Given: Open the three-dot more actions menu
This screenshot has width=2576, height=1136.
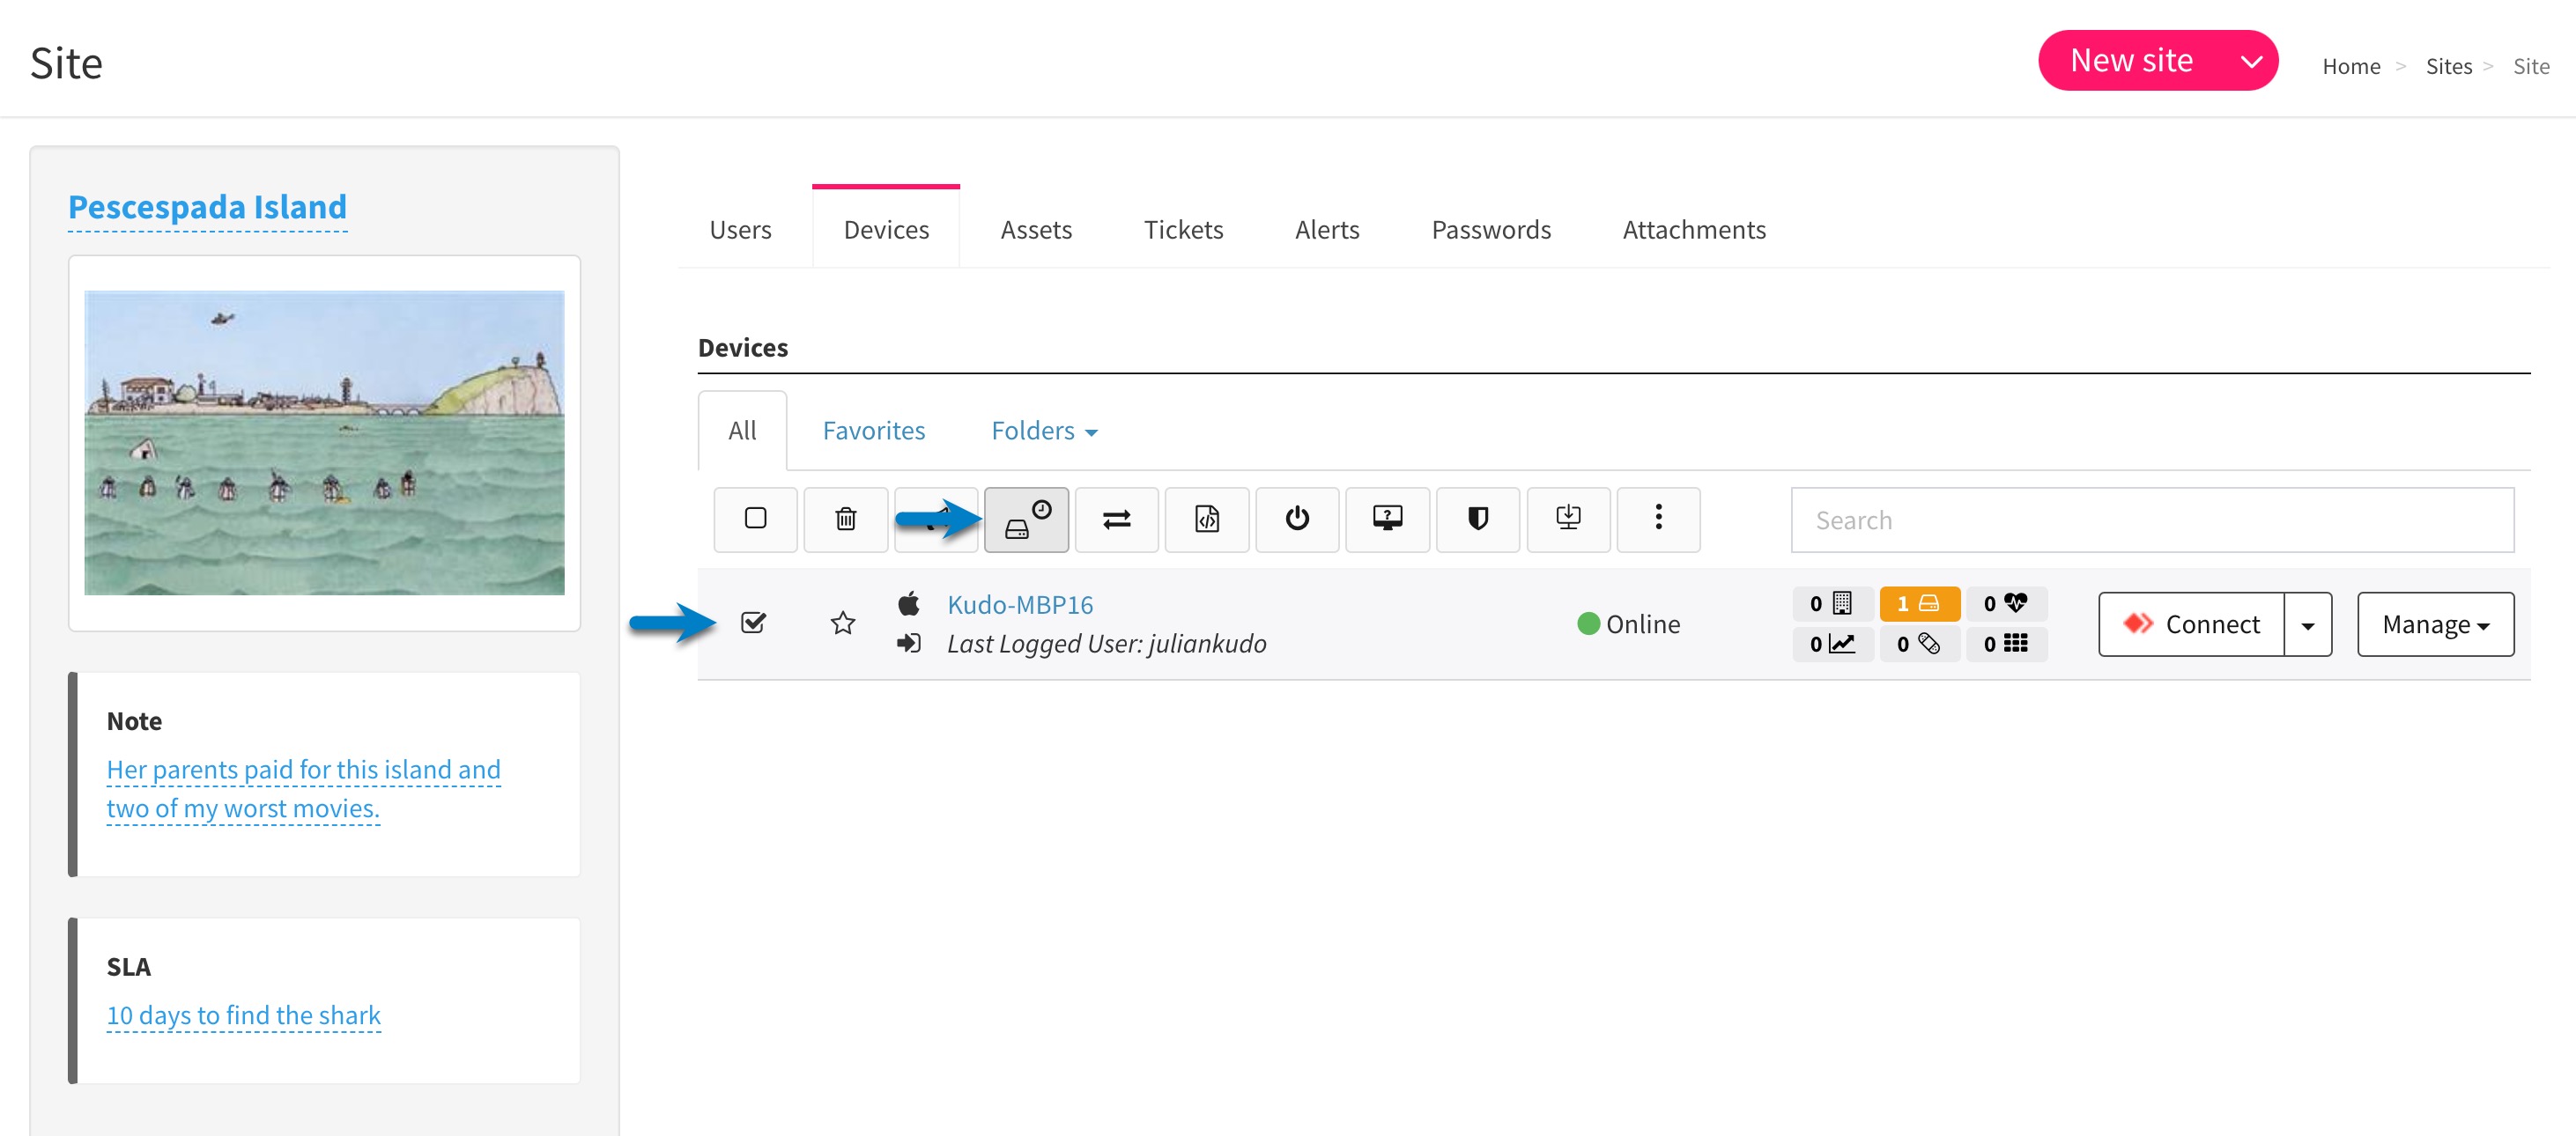Looking at the screenshot, I should click(1658, 519).
